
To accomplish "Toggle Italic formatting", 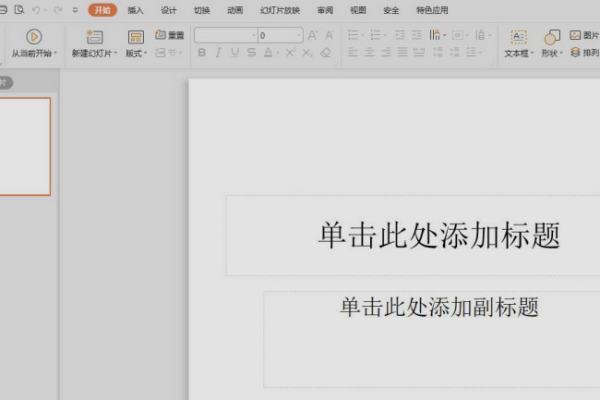I will click(x=218, y=53).
